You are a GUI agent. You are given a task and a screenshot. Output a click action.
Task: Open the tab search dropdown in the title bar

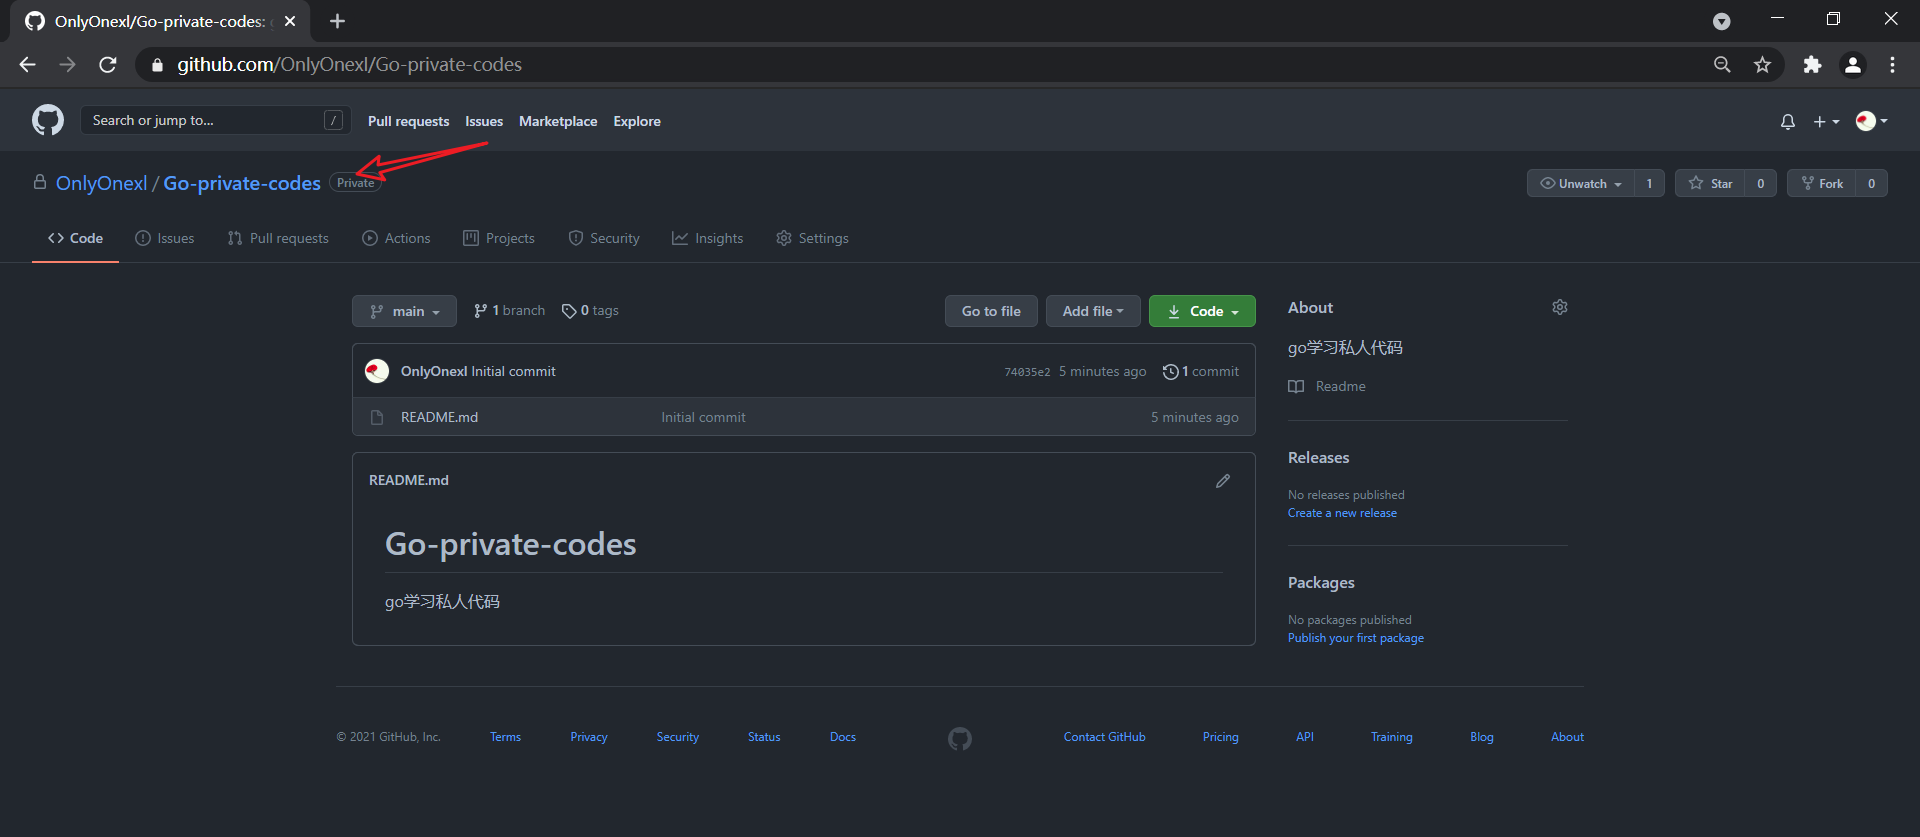pyautogui.click(x=1722, y=21)
